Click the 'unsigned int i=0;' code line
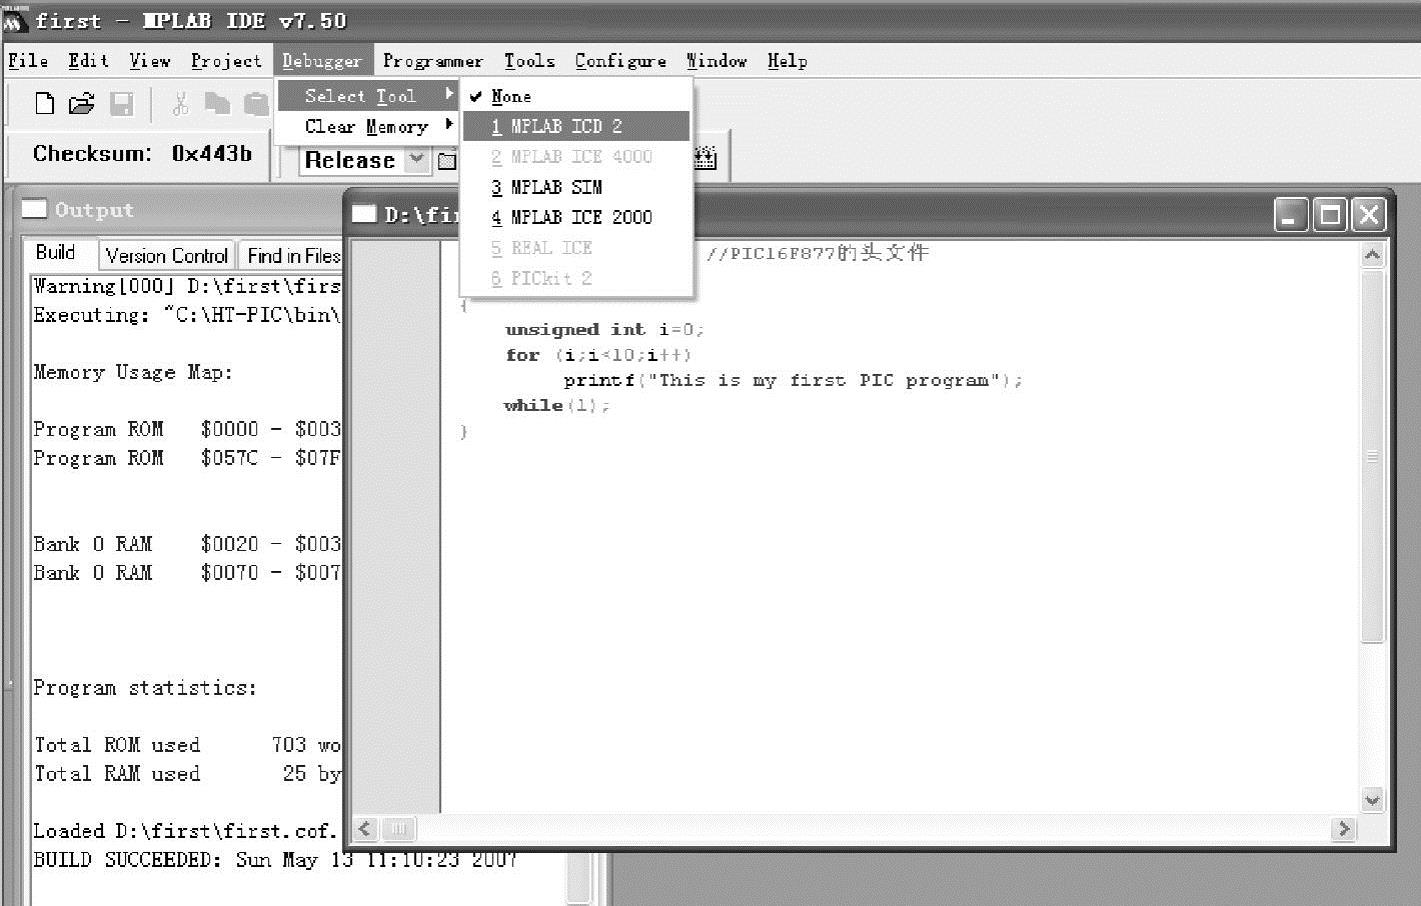 point(604,329)
